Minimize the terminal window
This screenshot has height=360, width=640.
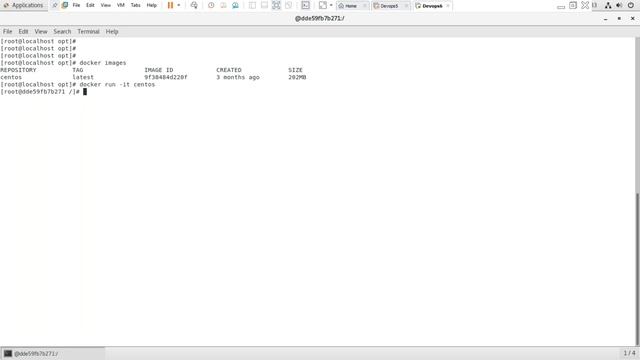pos(606,19)
